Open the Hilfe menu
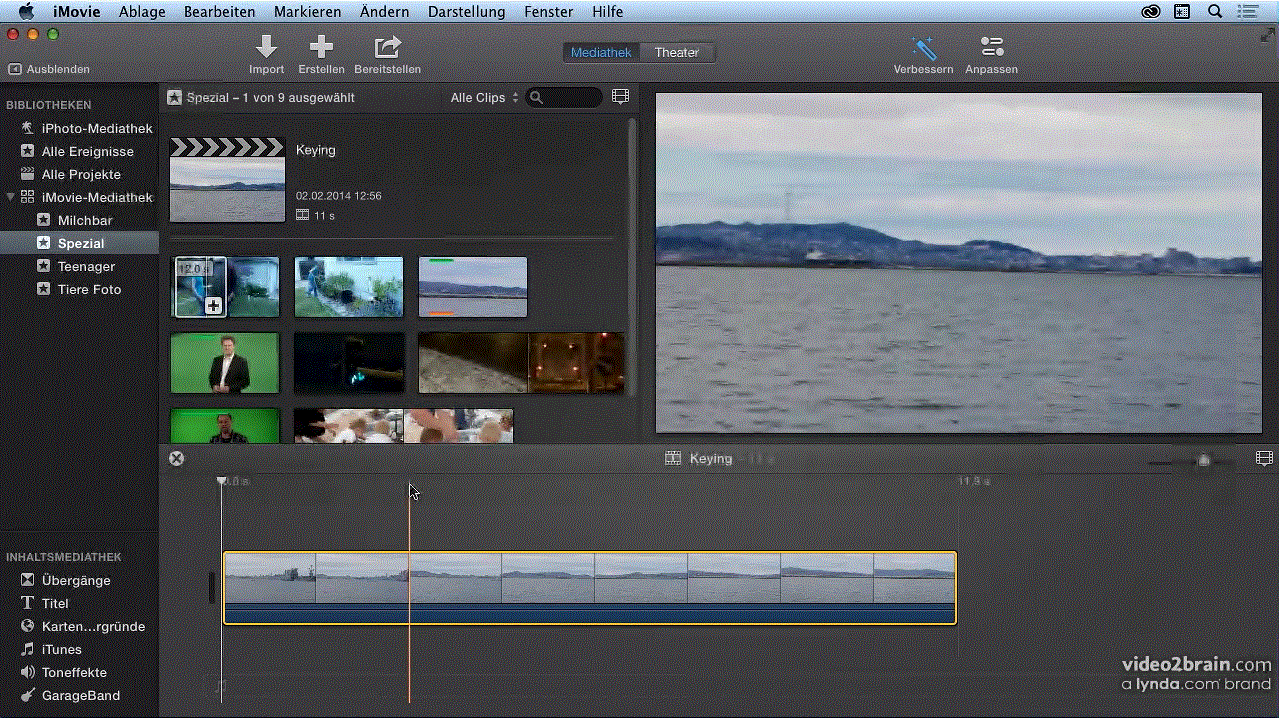The height and width of the screenshot is (718, 1279). (607, 12)
